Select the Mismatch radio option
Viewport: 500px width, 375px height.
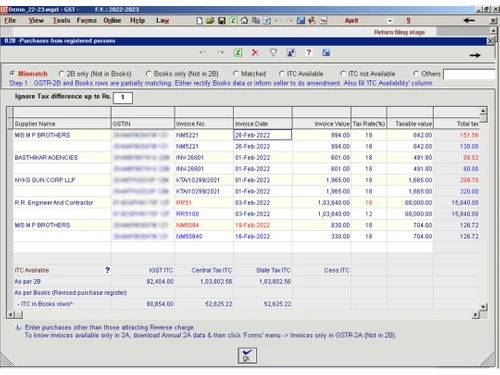[x=12, y=74]
